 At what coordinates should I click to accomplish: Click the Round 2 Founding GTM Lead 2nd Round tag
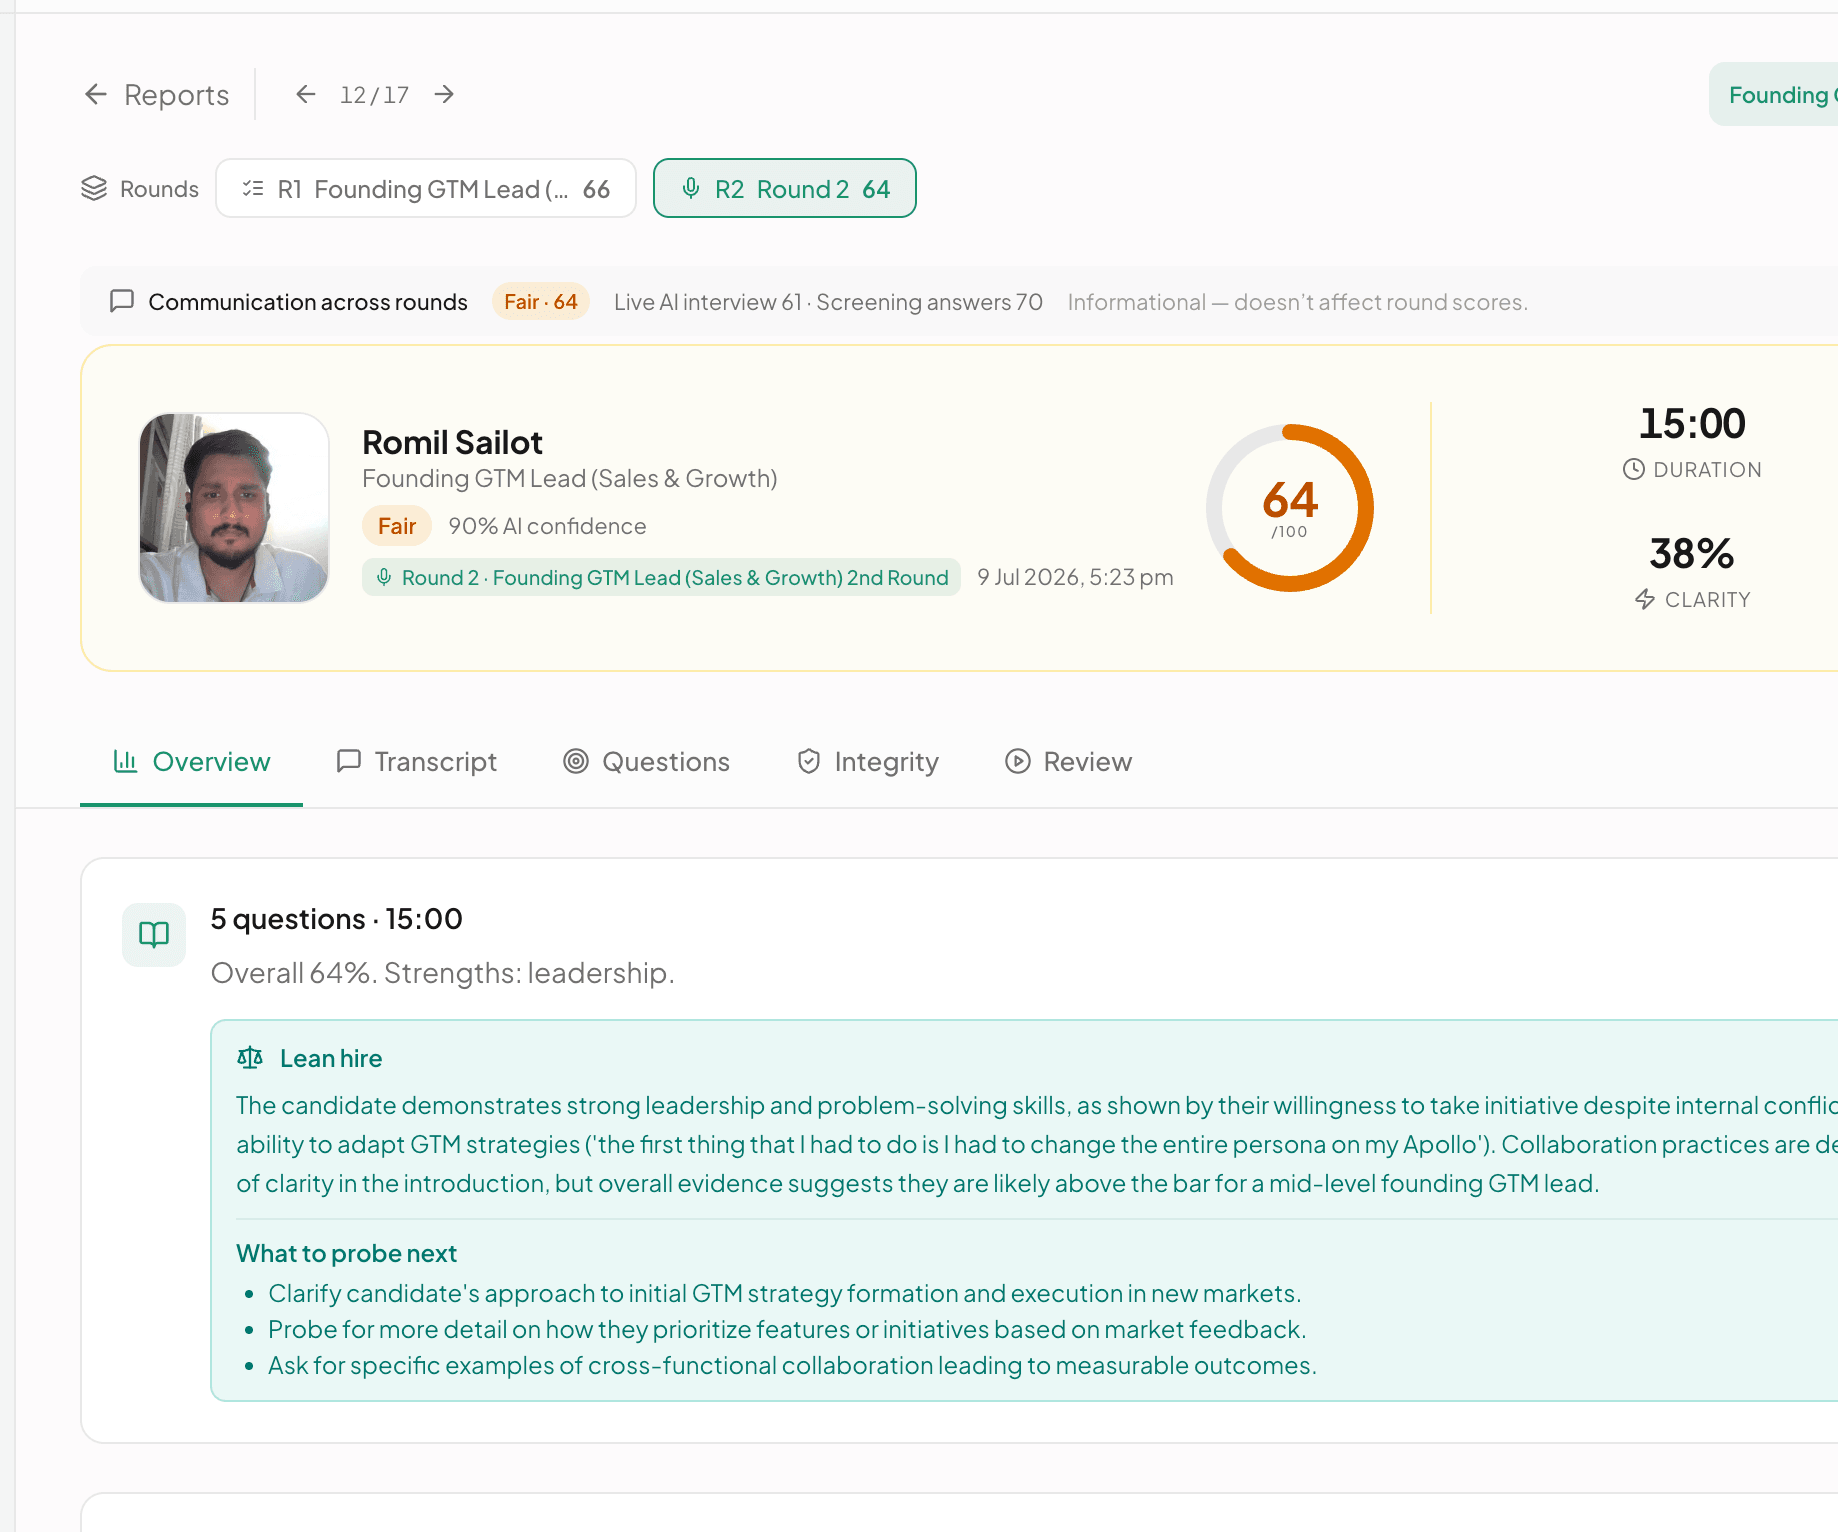coord(661,577)
